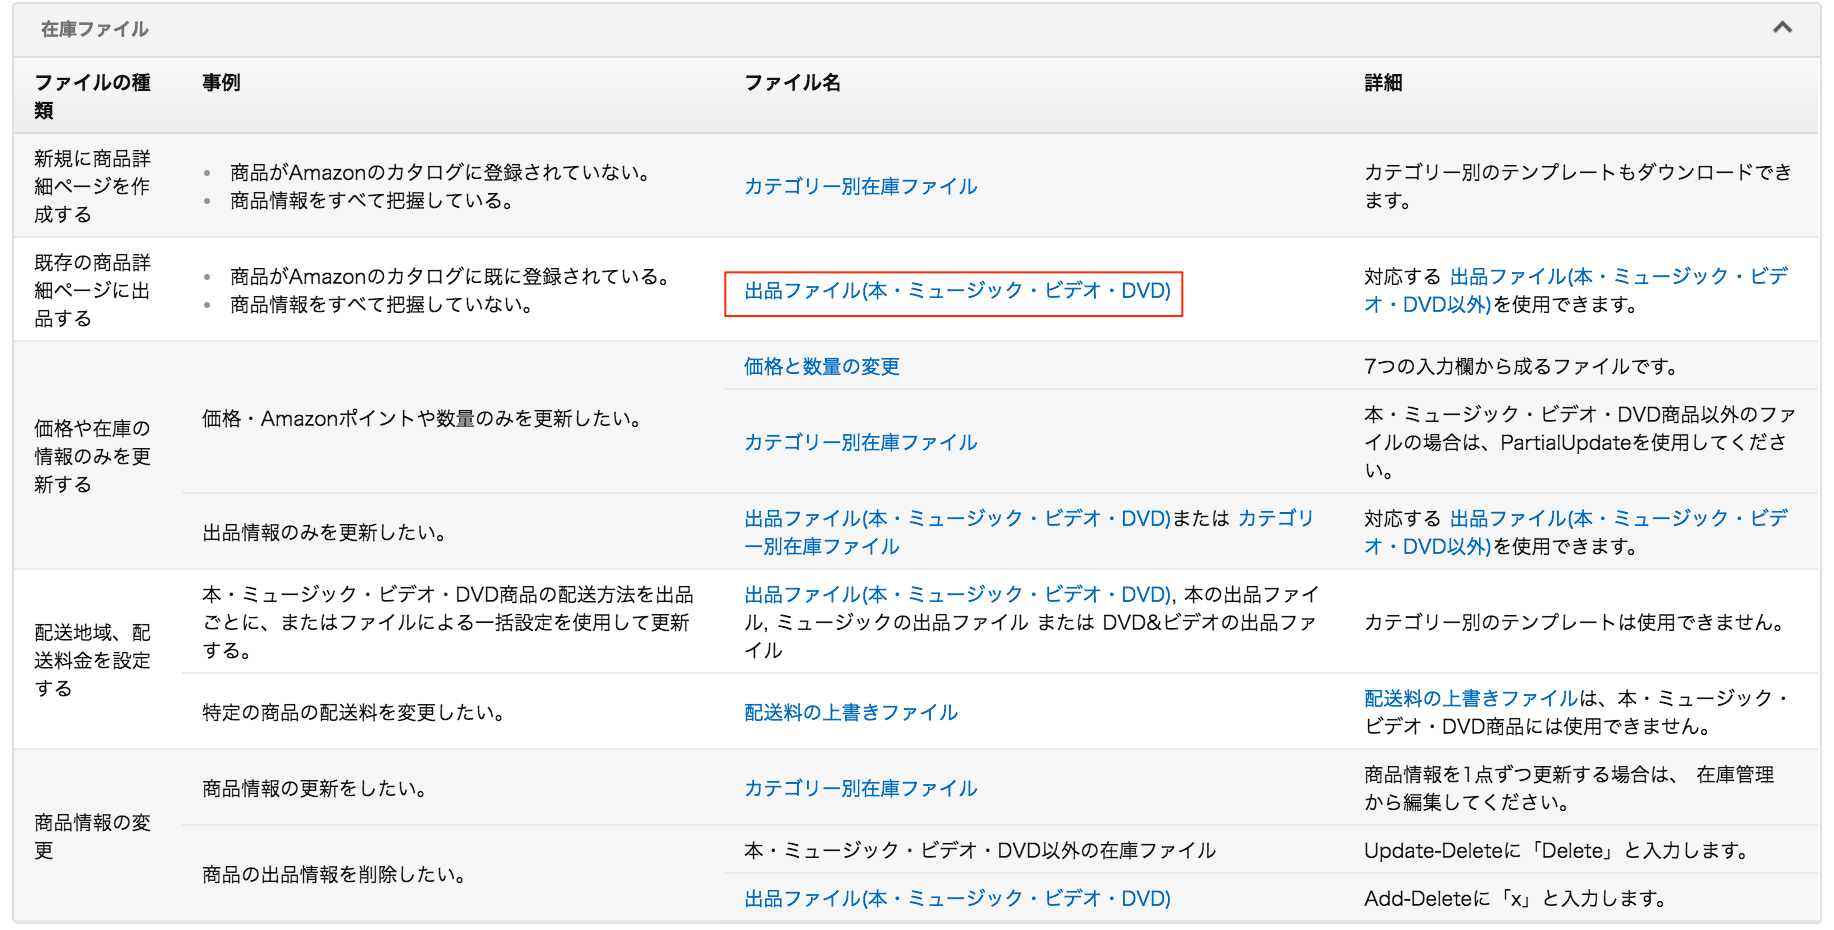Open 配送料の上書きファイル link in file name column
This screenshot has width=1834, height=930.
click(x=850, y=712)
